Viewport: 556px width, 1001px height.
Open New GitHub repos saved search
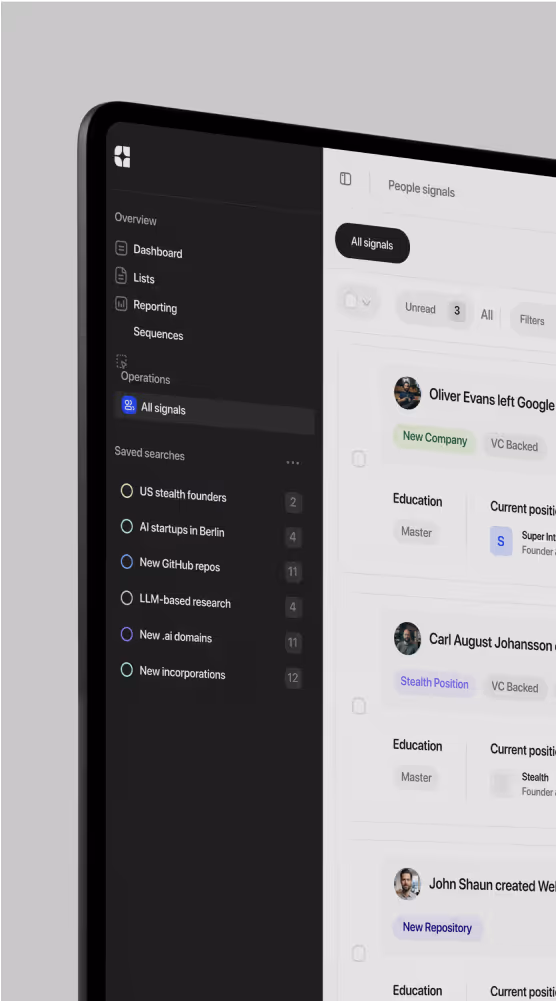pos(179,564)
